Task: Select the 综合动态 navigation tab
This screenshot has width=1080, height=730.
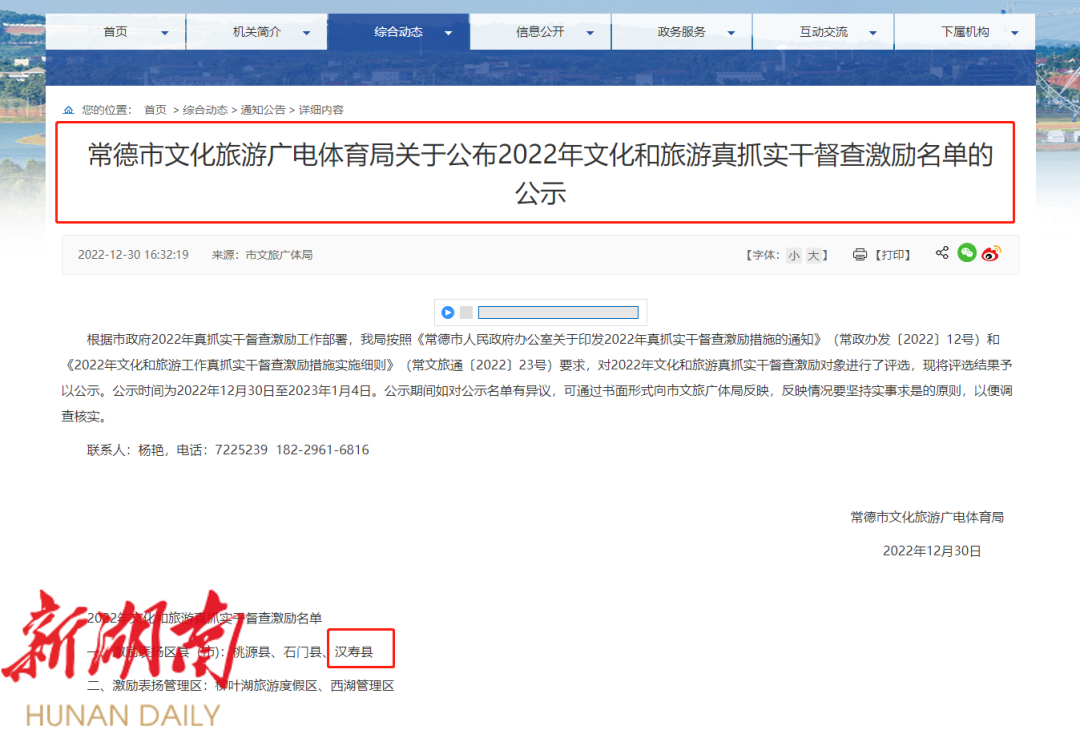Action: tap(398, 32)
